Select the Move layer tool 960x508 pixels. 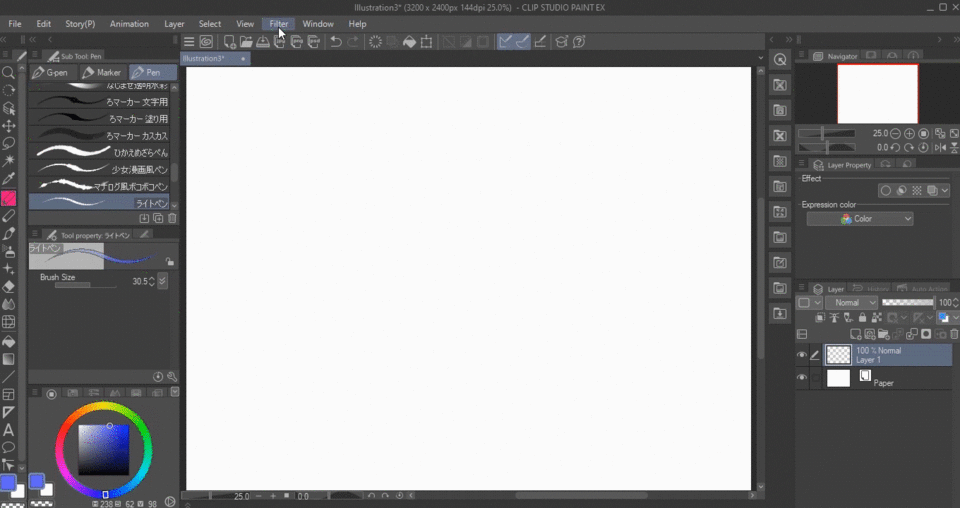[9, 126]
